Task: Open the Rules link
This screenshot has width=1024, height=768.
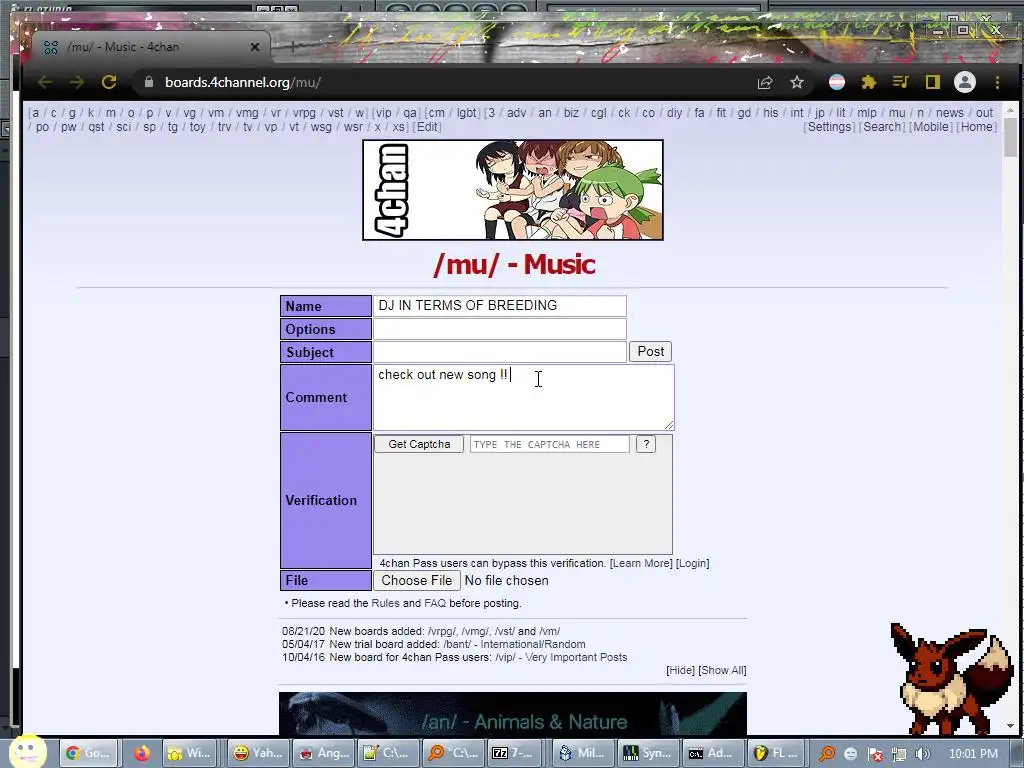Action: [385, 603]
